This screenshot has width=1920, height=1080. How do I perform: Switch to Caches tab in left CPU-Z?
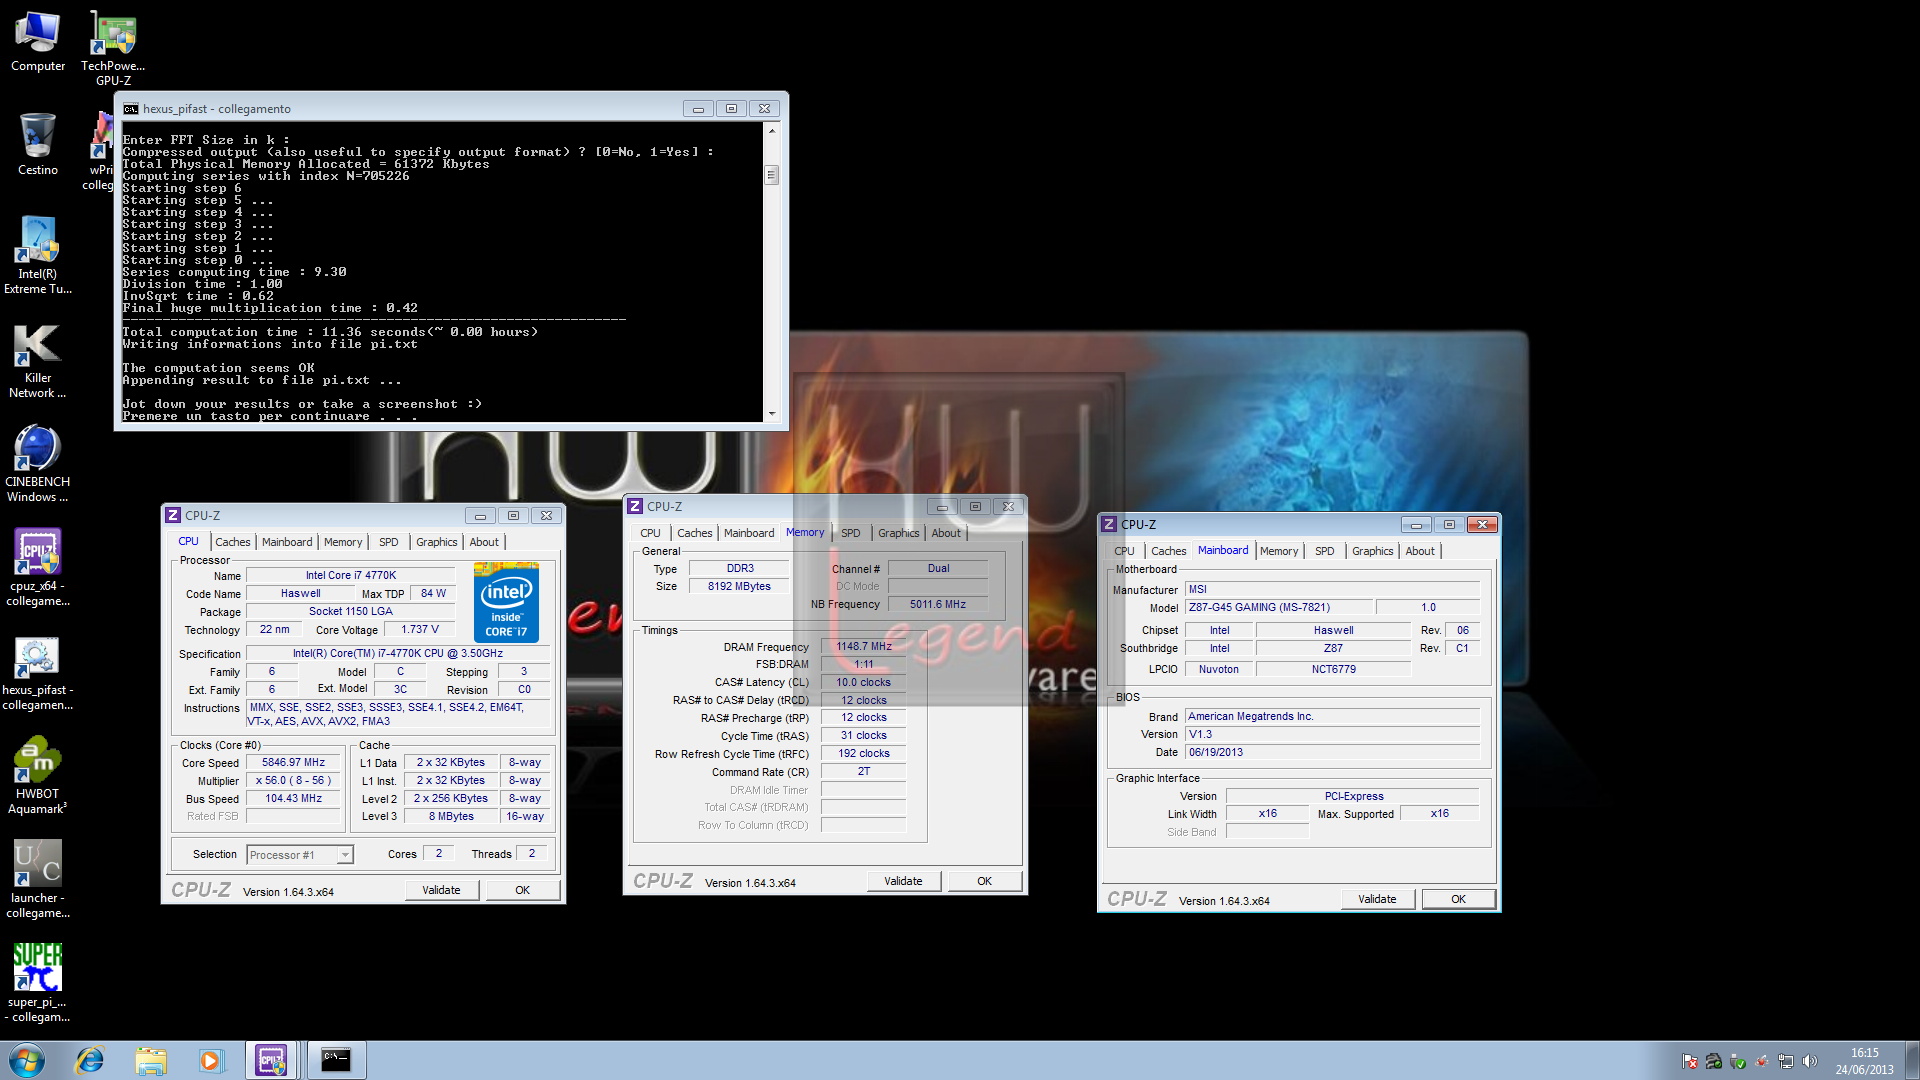233,542
